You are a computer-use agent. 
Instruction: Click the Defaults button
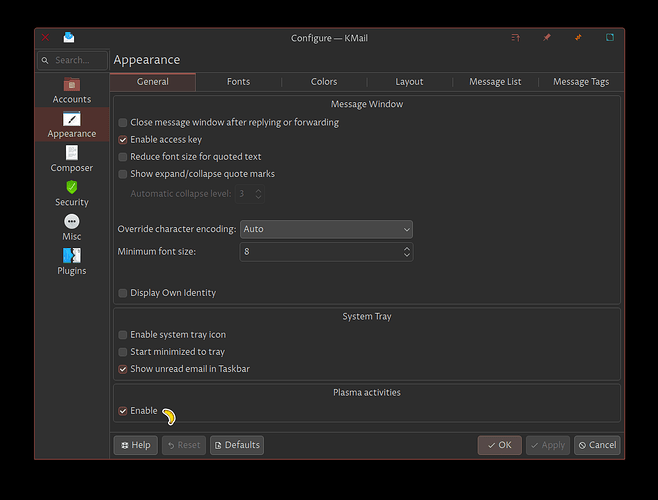[x=237, y=445]
